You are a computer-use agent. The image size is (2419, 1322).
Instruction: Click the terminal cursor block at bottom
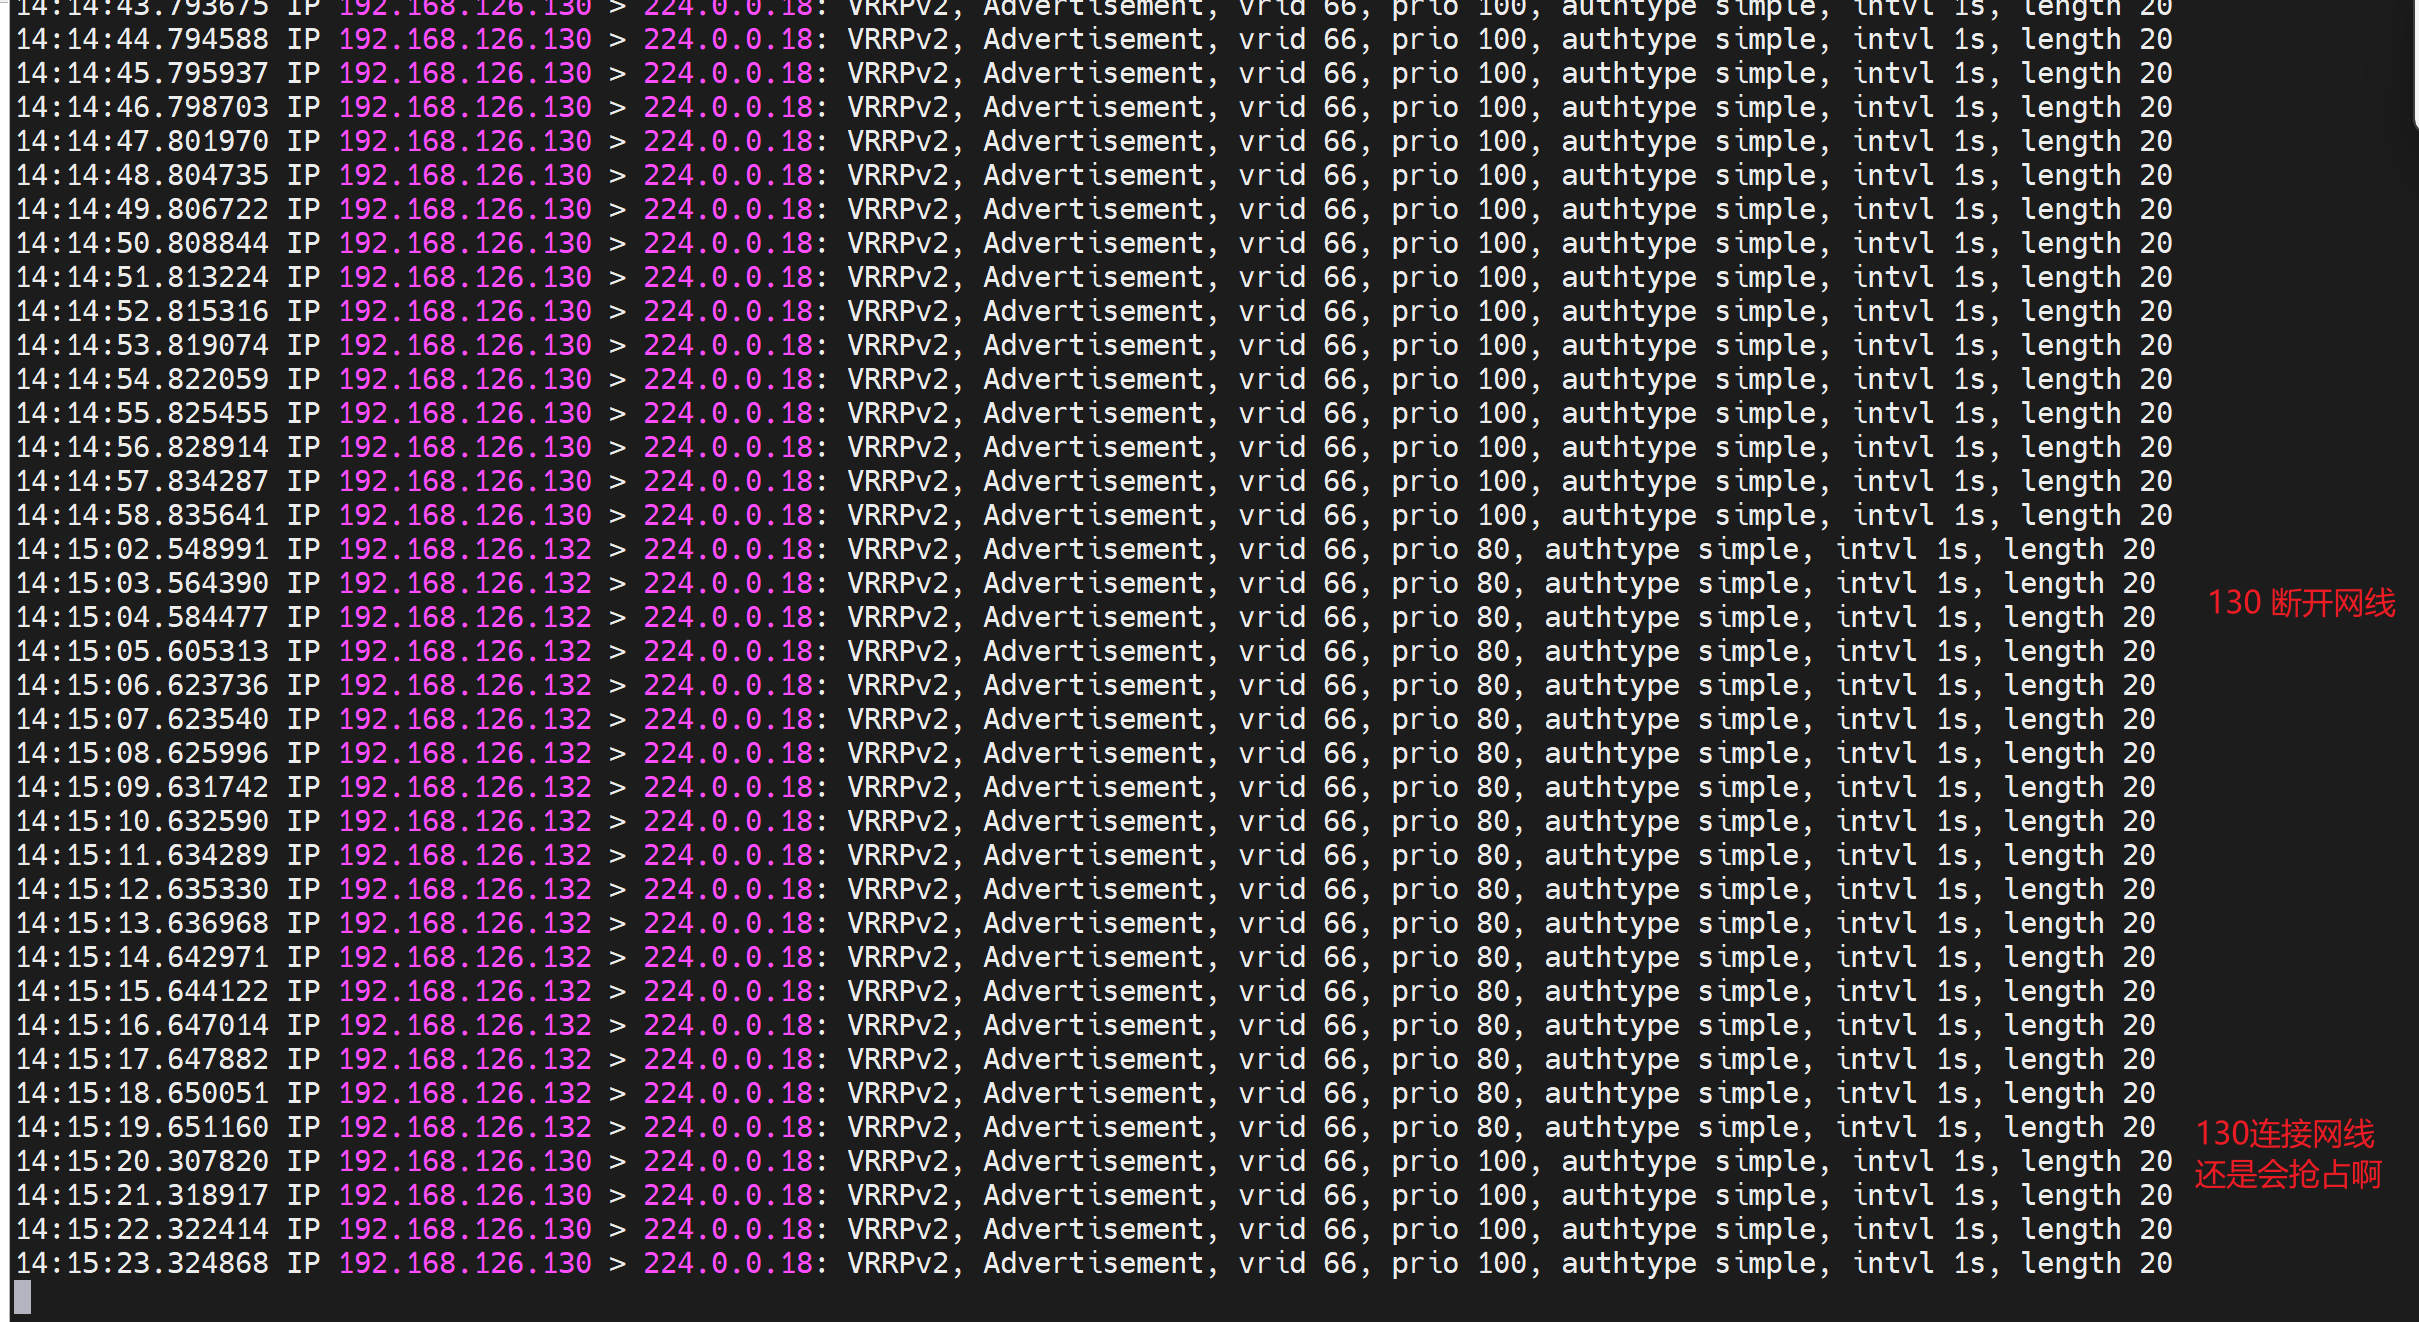pos(22,1297)
